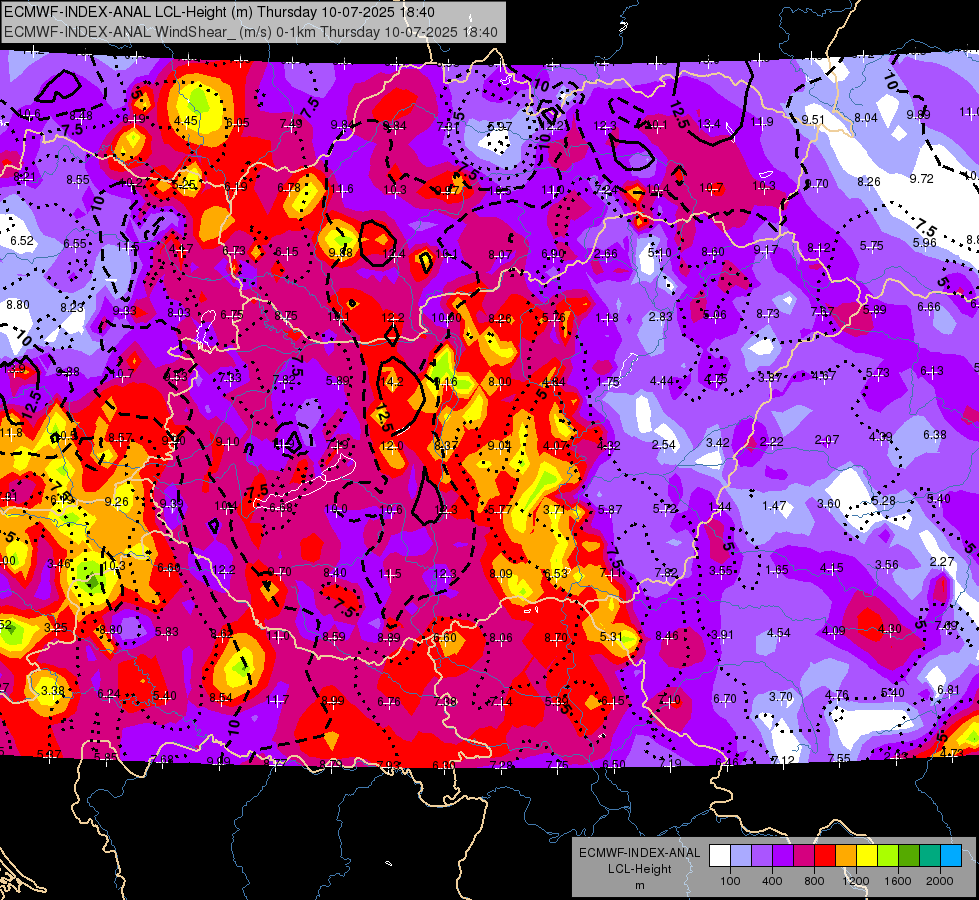Click the unit 'm' in the legend box
The height and width of the screenshot is (900, 979).
click(x=640, y=885)
